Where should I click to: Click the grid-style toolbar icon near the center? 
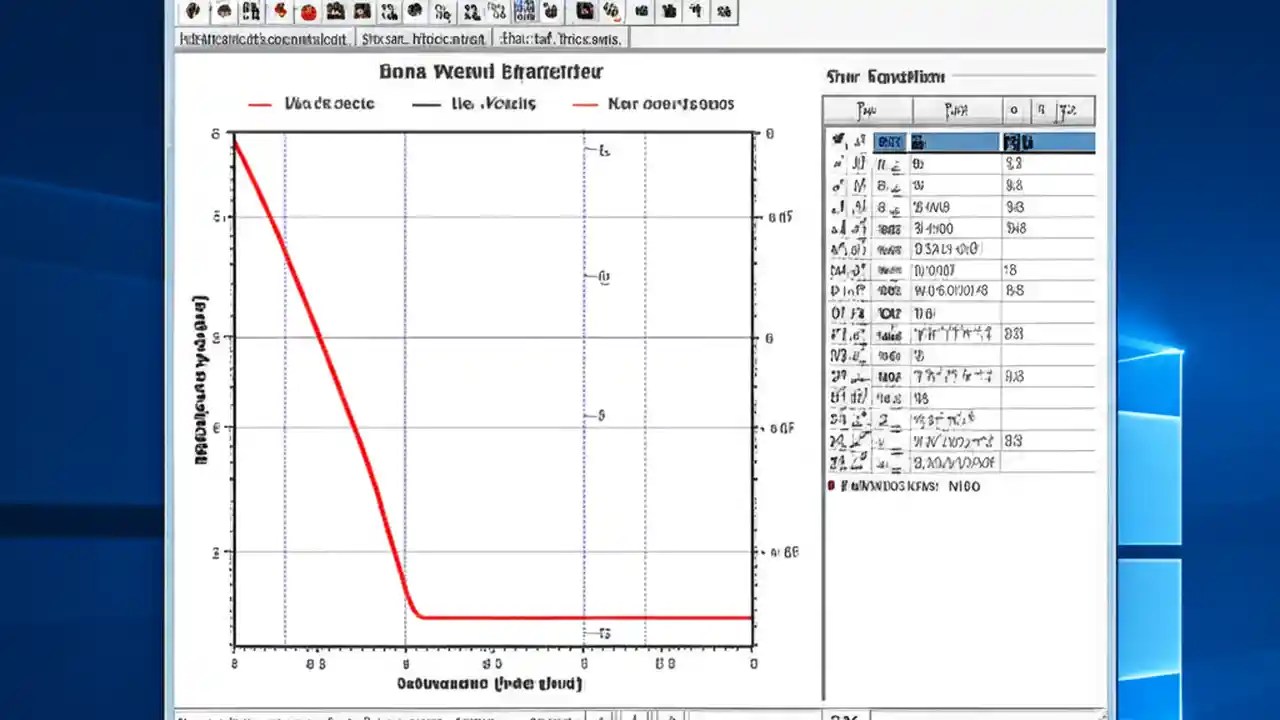coord(524,11)
